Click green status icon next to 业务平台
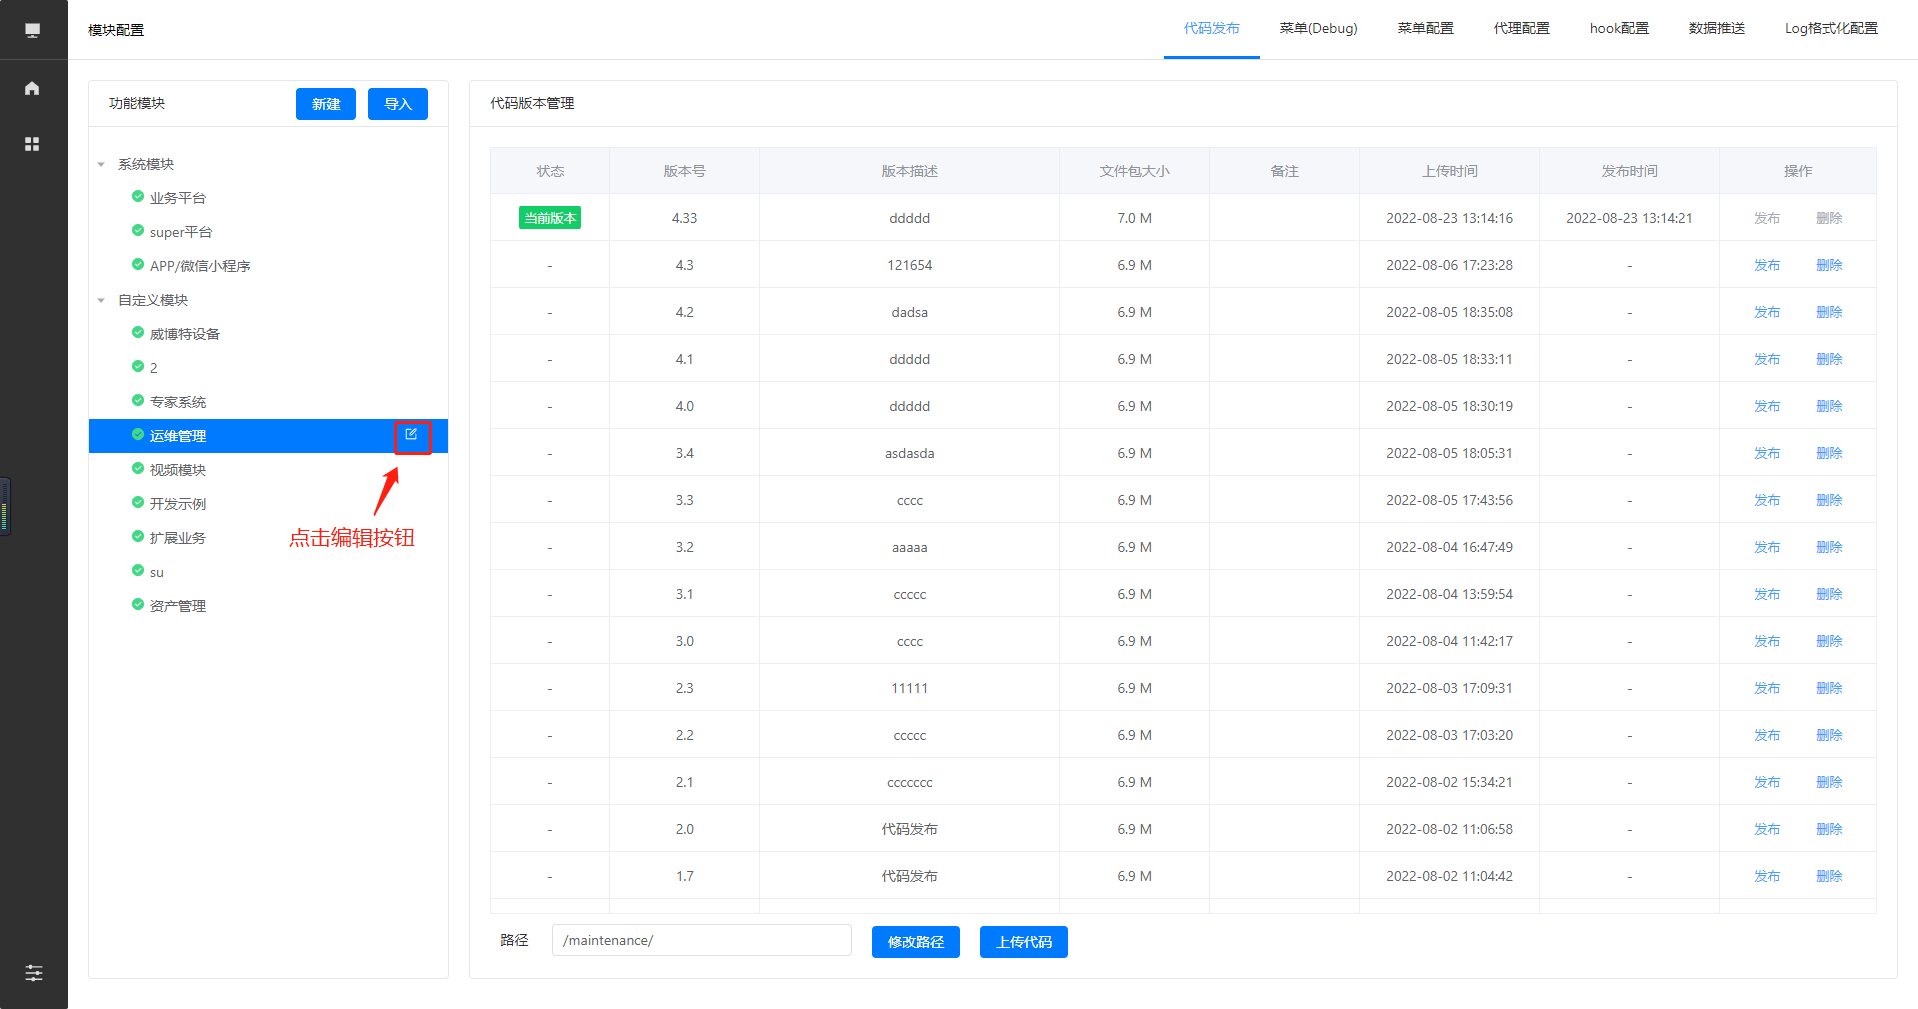The height and width of the screenshot is (1009, 1918). (138, 197)
